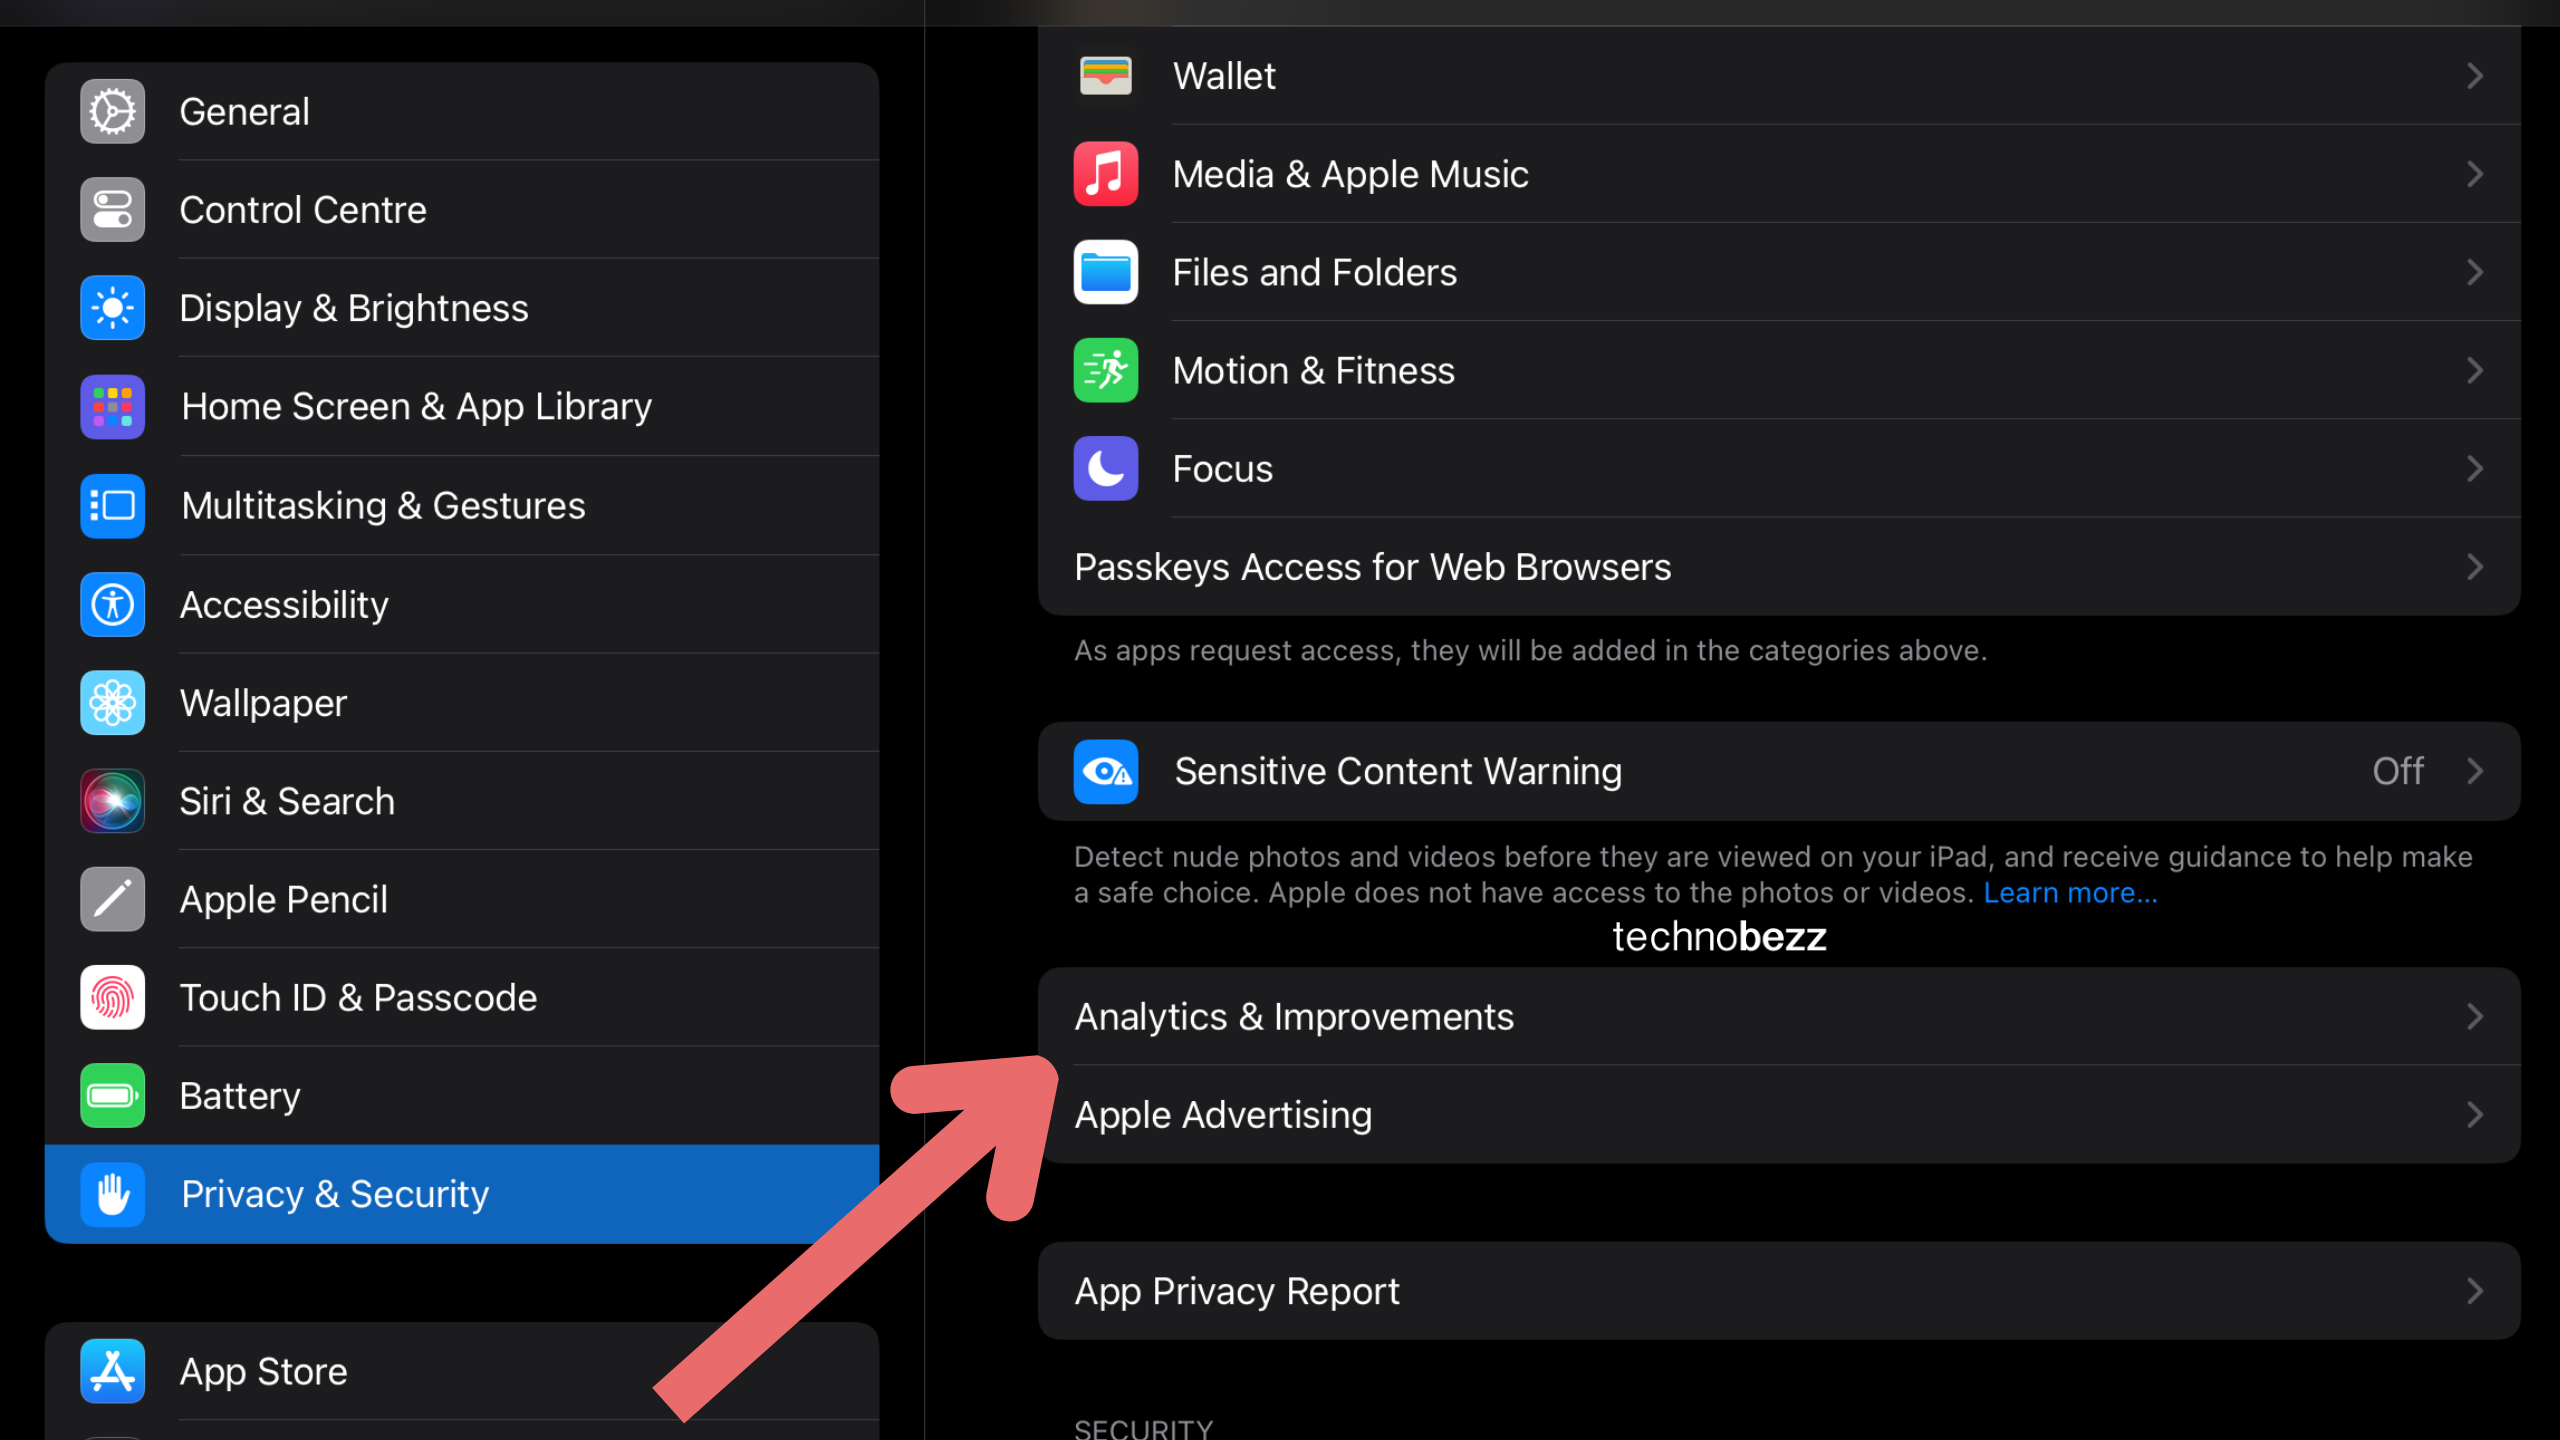2560x1440 pixels.
Task: Go to Control Centre settings
Action: (x=462, y=210)
